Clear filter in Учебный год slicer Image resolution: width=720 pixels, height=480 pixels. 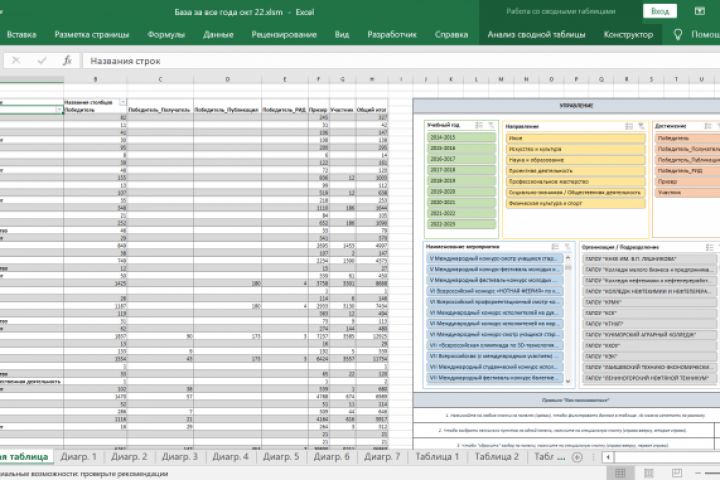[491, 125]
